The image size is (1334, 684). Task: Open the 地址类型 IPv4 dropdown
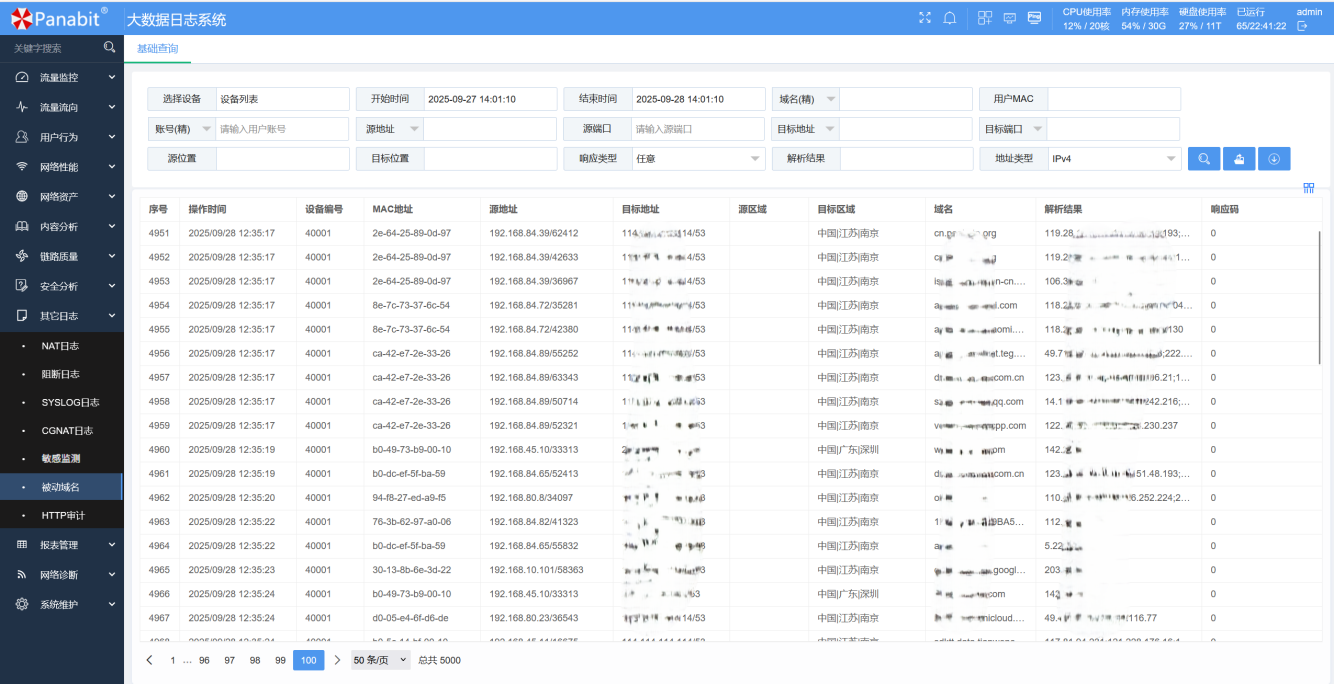tap(1114, 158)
